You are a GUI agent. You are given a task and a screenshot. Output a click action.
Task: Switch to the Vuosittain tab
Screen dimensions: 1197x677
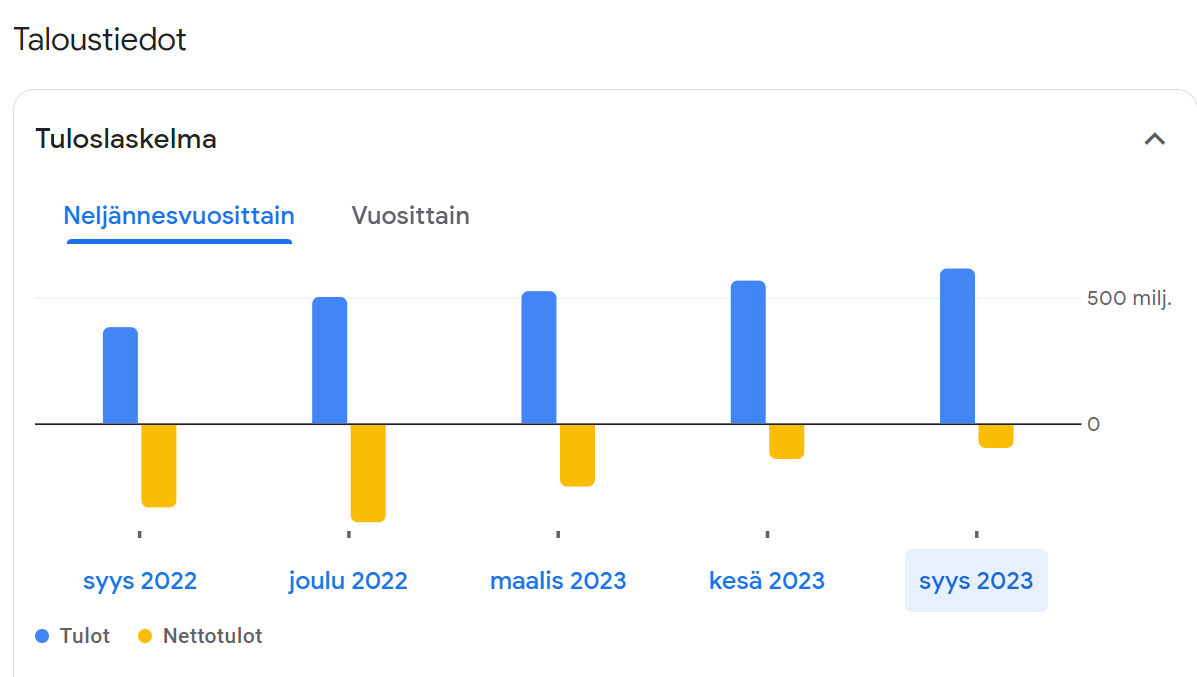(410, 216)
